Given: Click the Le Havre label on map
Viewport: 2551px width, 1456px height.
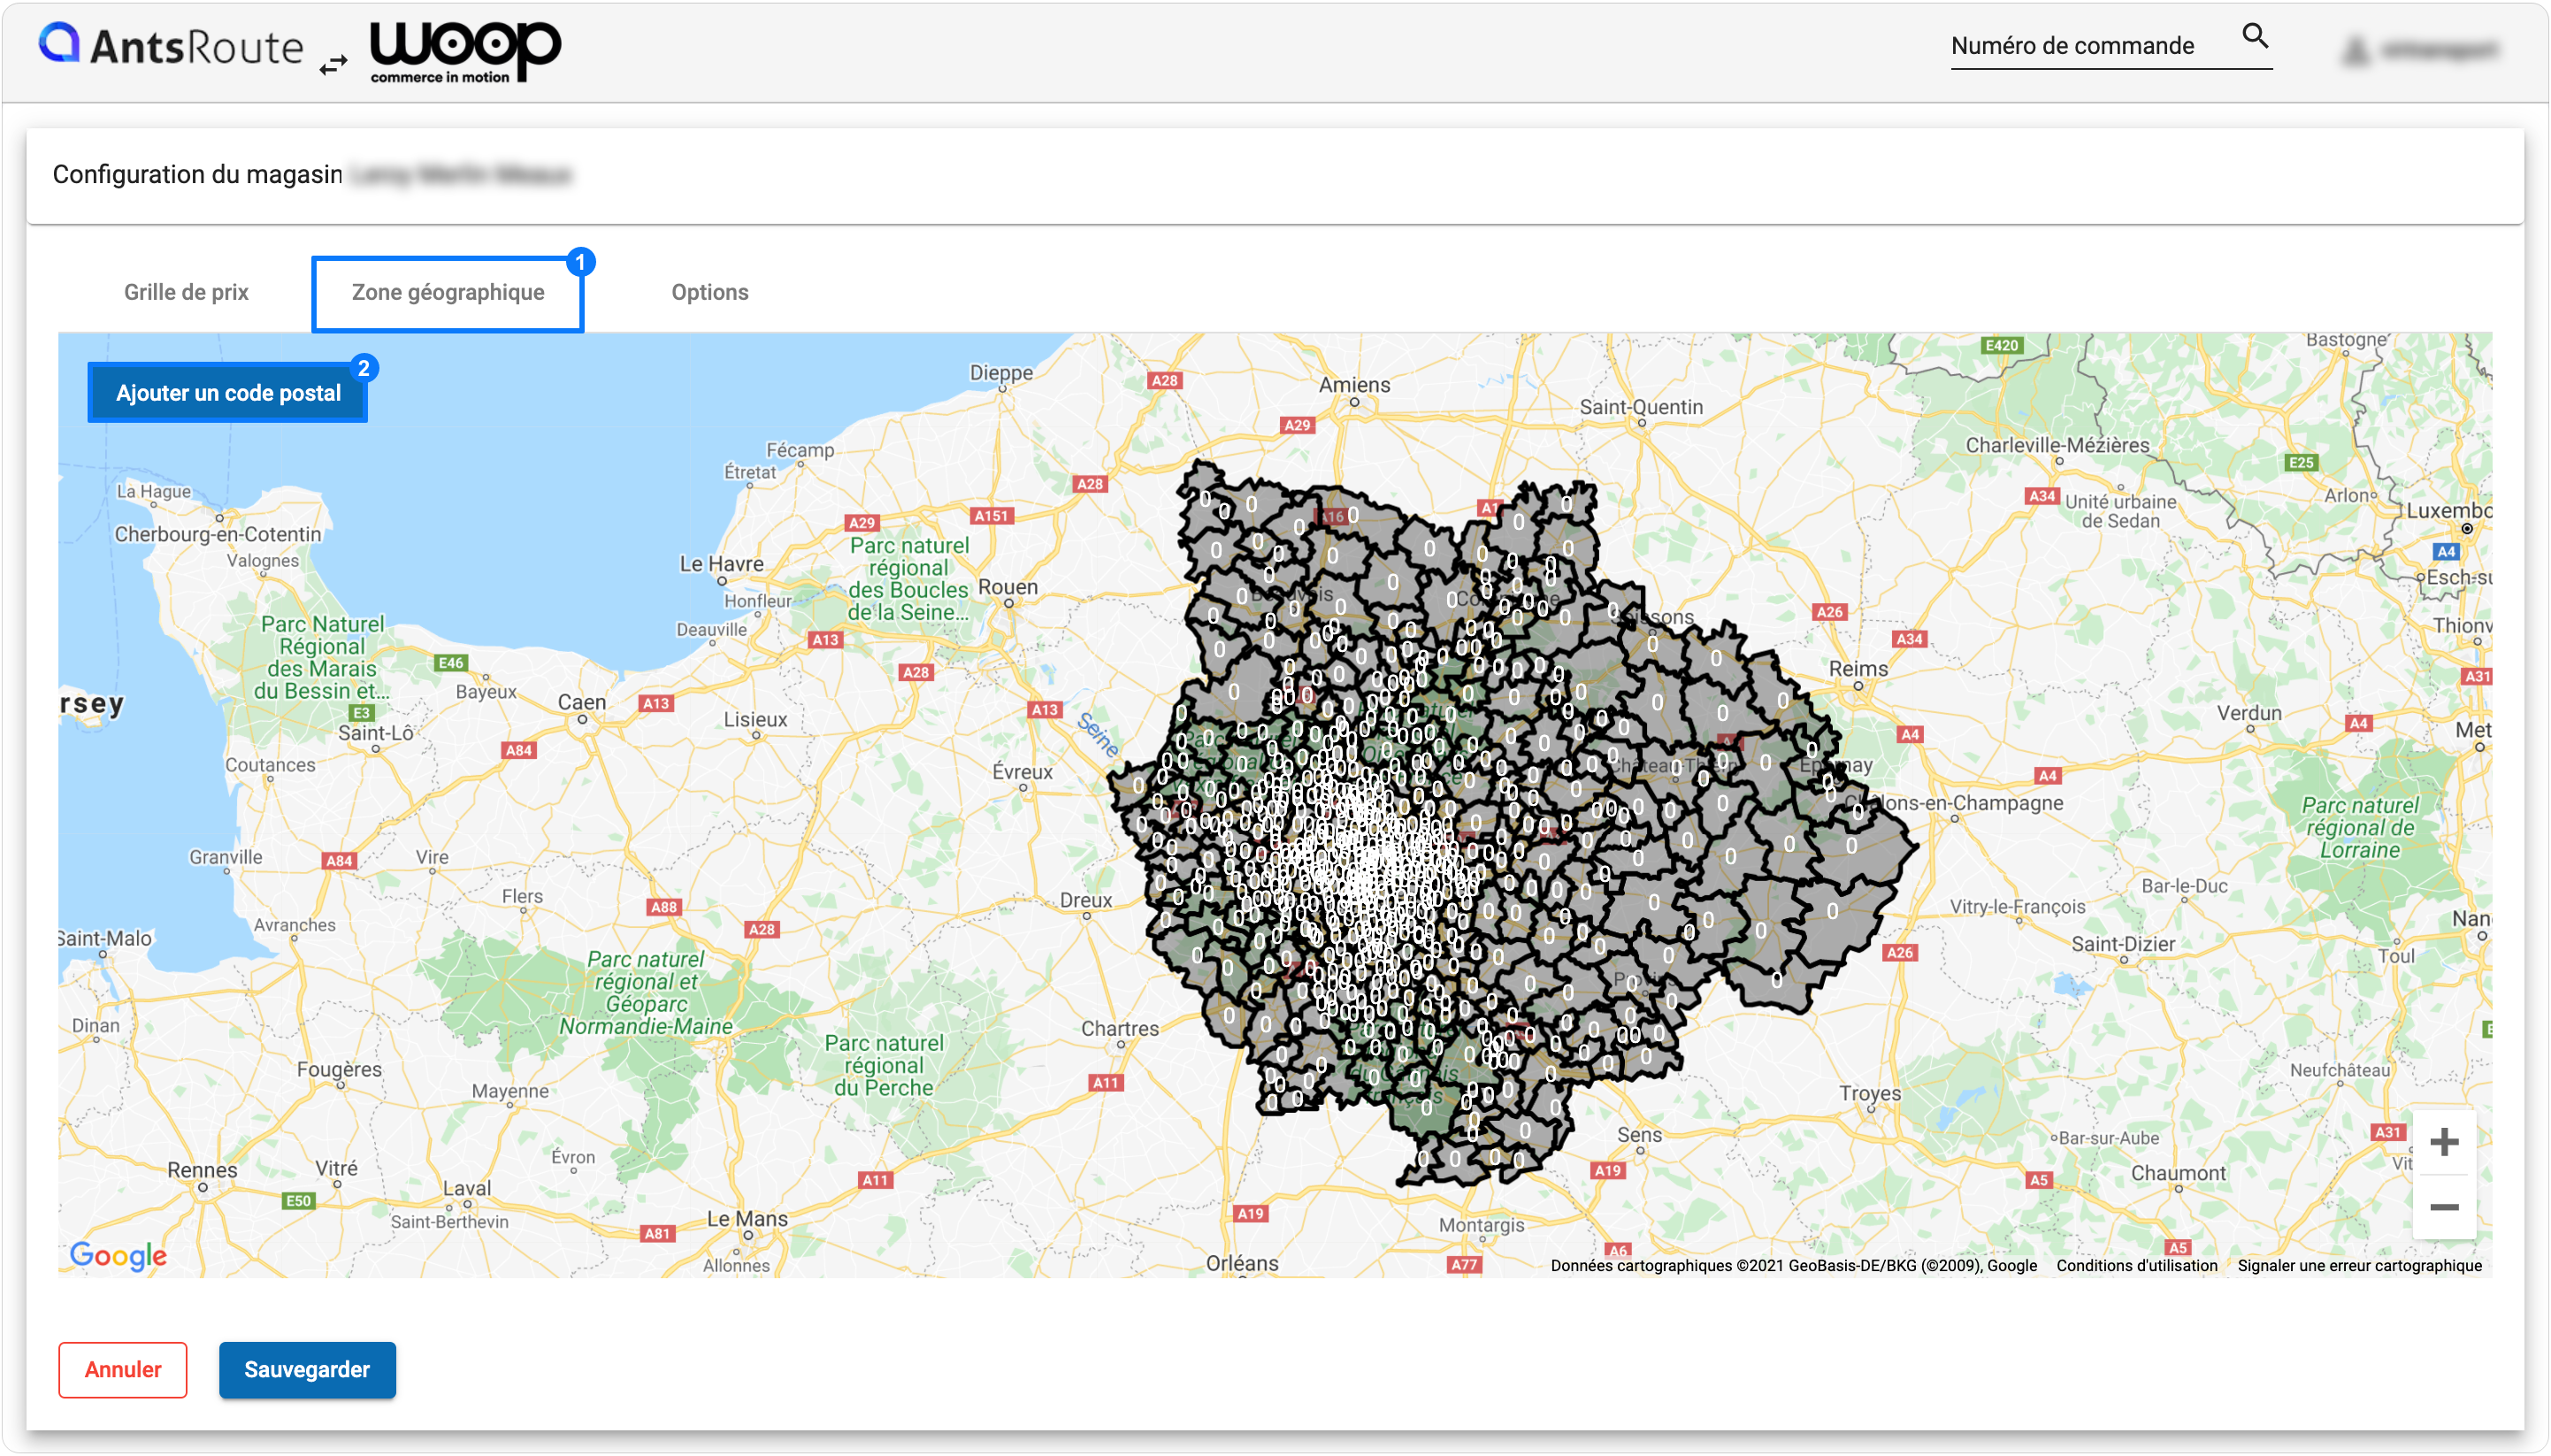Looking at the screenshot, I should pyautogui.click(x=721, y=564).
